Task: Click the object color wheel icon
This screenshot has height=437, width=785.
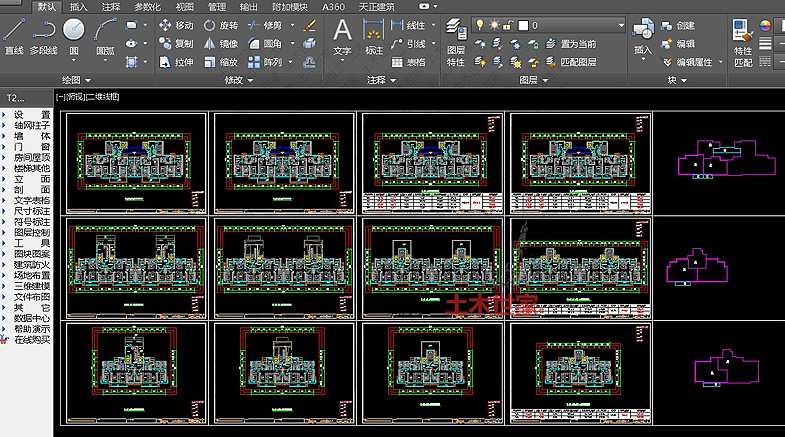Action: pyautogui.click(x=765, y=25)
